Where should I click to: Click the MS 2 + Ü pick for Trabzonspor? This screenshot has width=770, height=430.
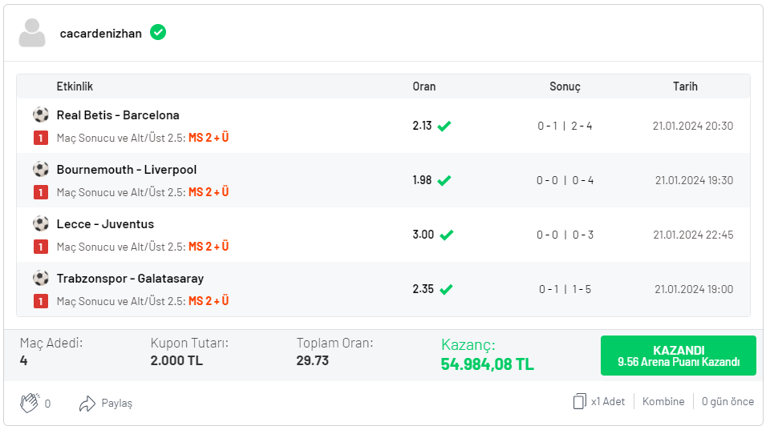209,301
